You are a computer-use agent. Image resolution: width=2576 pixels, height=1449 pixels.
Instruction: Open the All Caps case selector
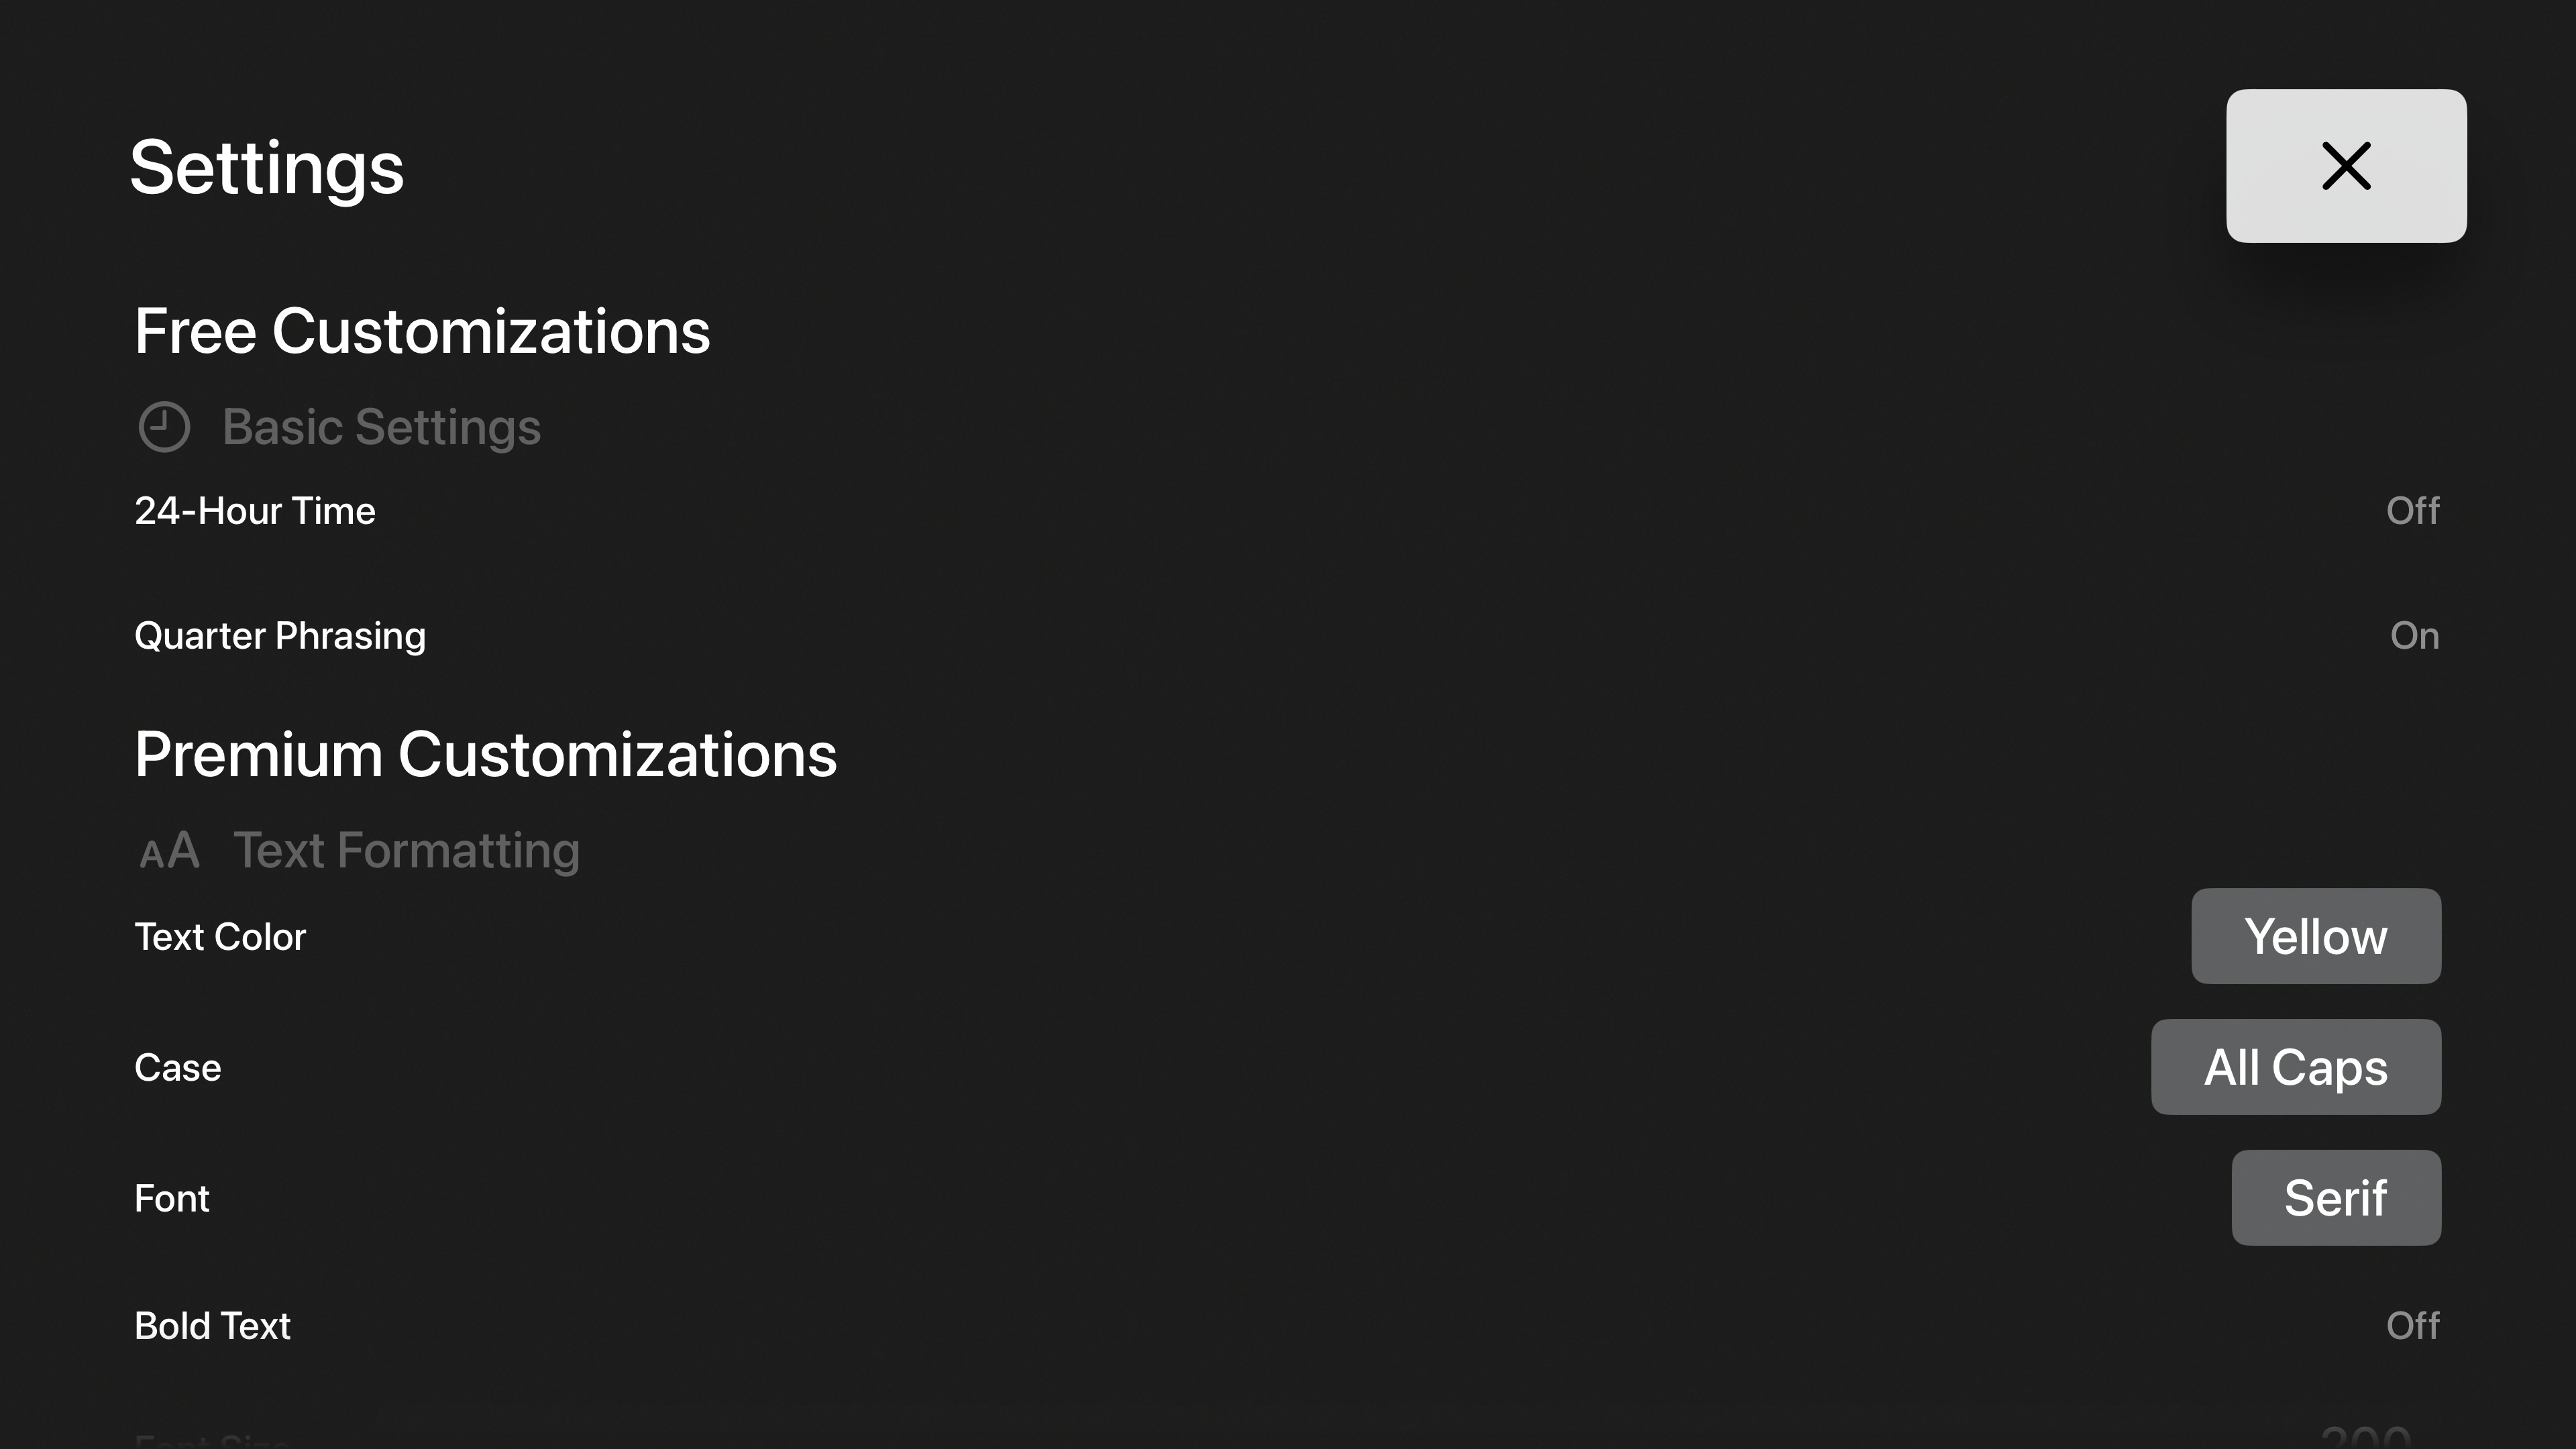pos(2295,1067)
